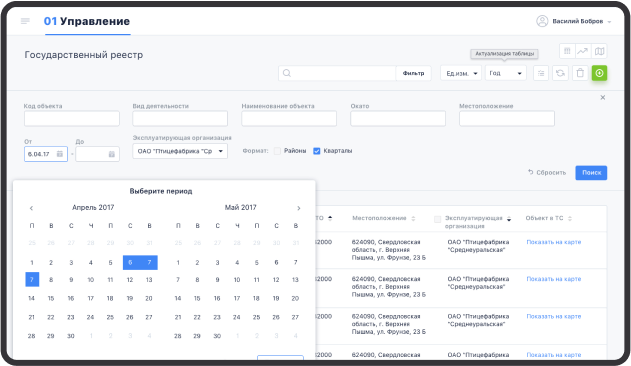Viewport: 631px width, 366px height.
Task: Click the Наименование объекта input
Action: click(x=289, y=118)
